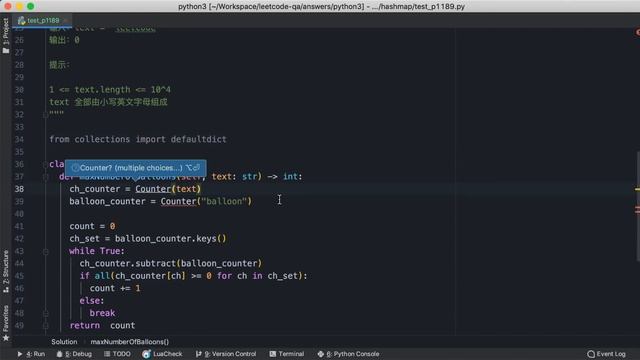This screenshot has height=360, width=640.
Task: Collapse the while loop at line 43
Action: (46, 251)
